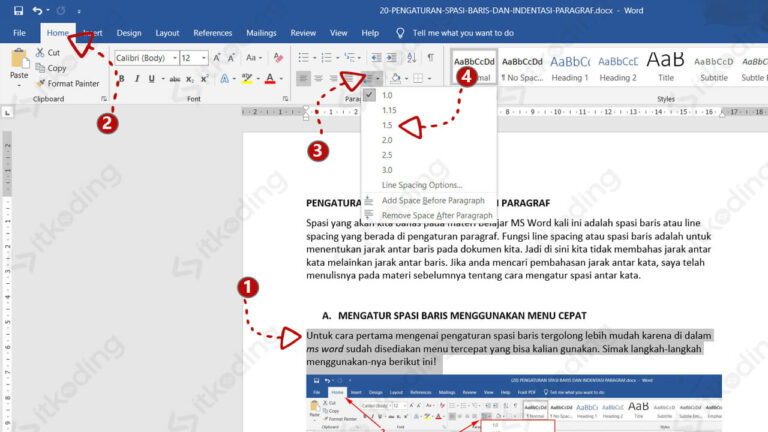Open the multilevel list menu

click(x=352, y=58)
